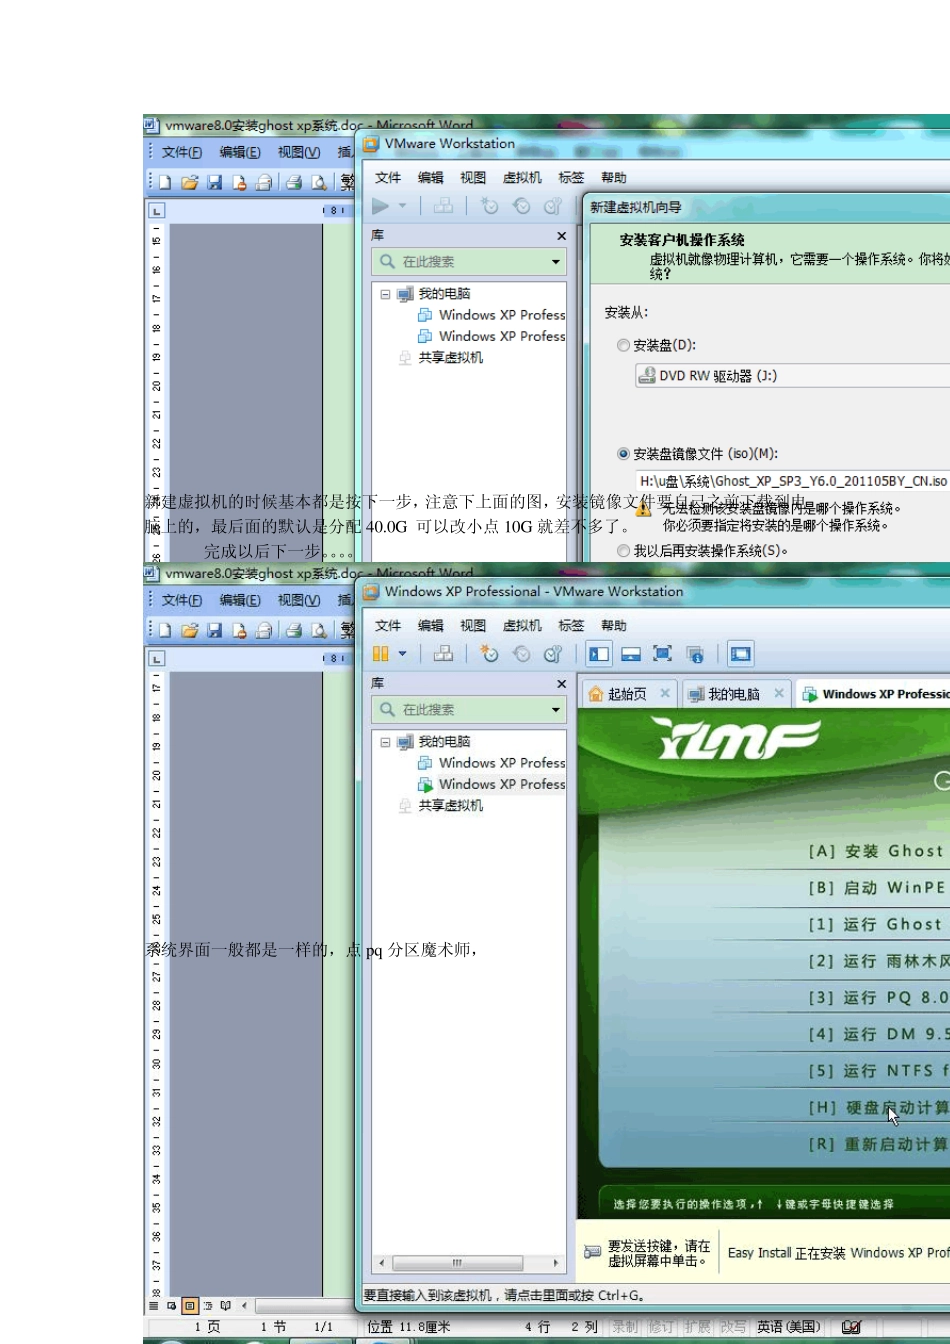Toggle the library view icon in VMware toolbar
This screenshot has height=1344, width=950.
599,654
